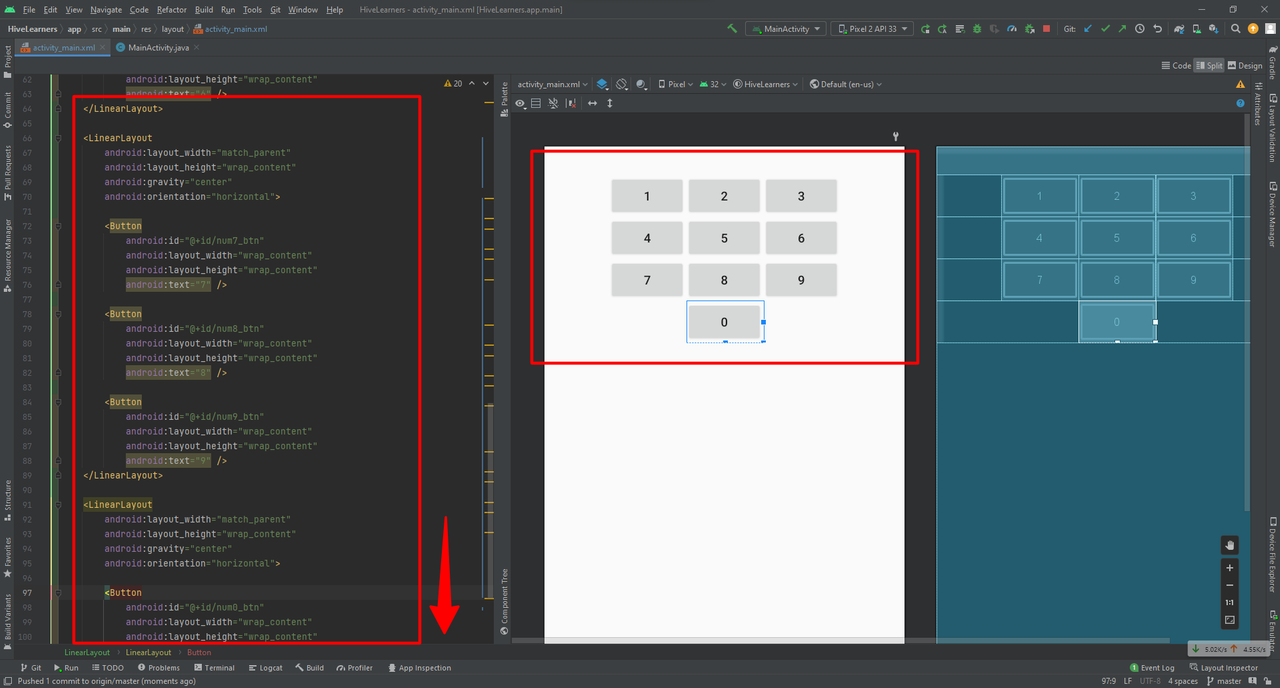Open the App Inspection tool window
Viewport: 1280px width, 688px height.
[419, 667]
